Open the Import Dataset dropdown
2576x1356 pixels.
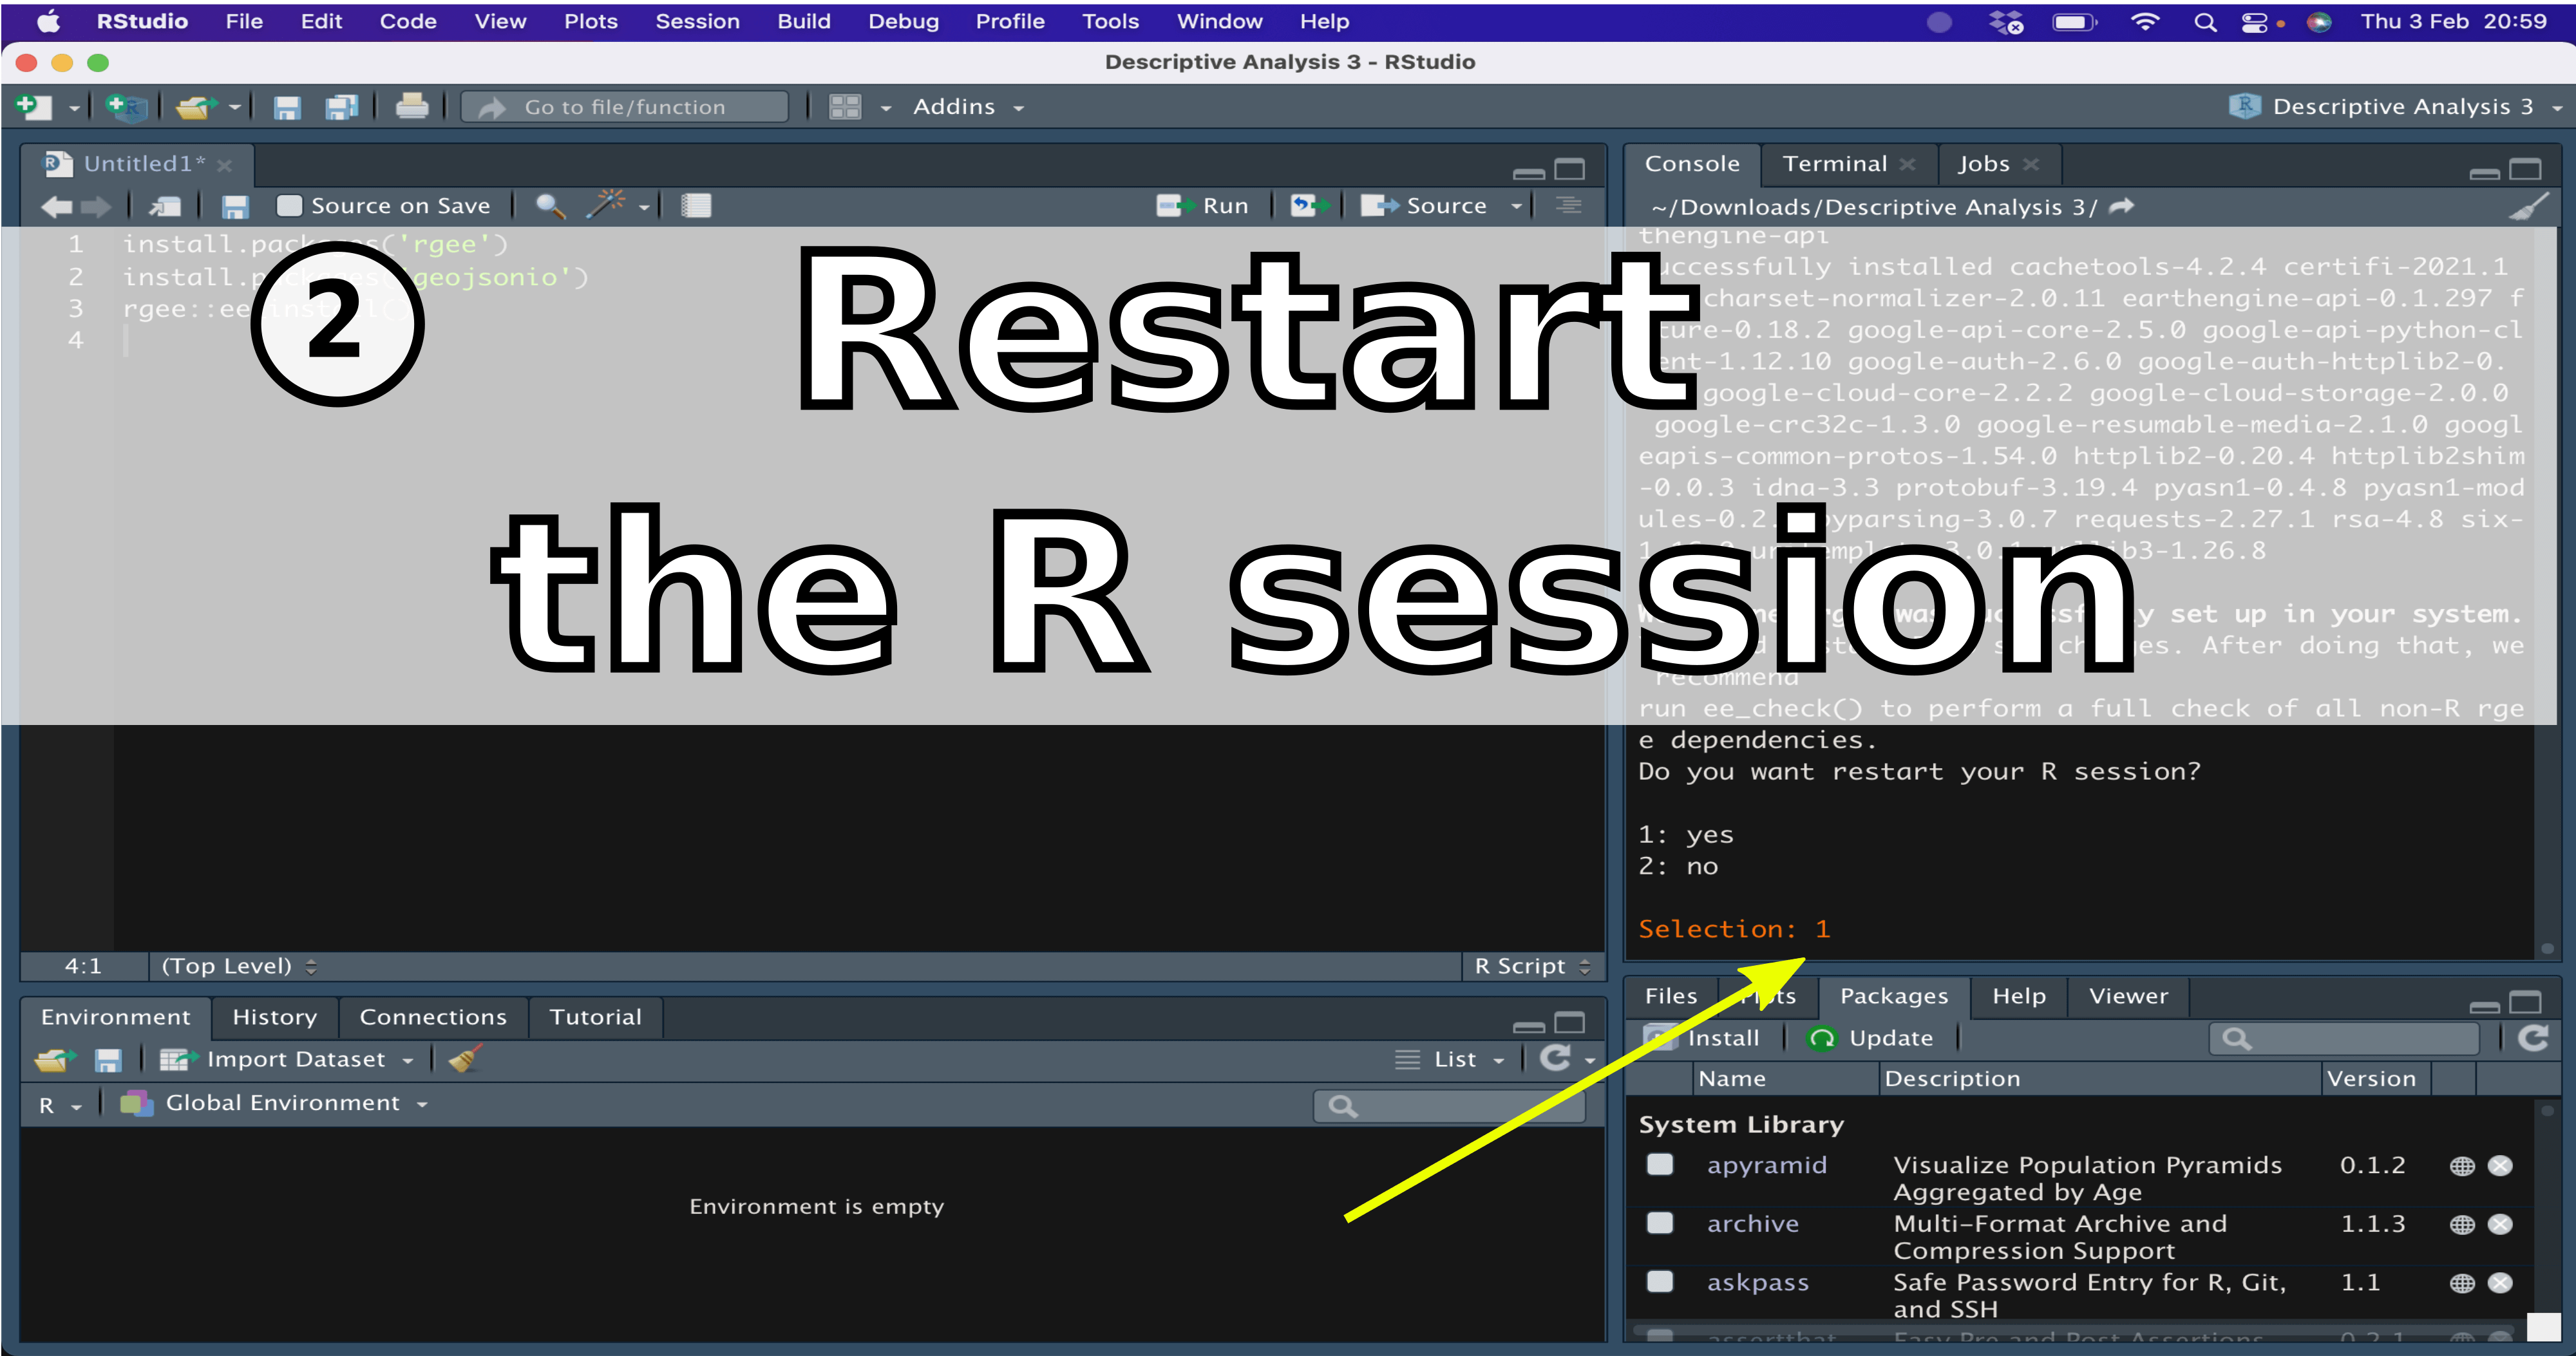coord(288,1059)
